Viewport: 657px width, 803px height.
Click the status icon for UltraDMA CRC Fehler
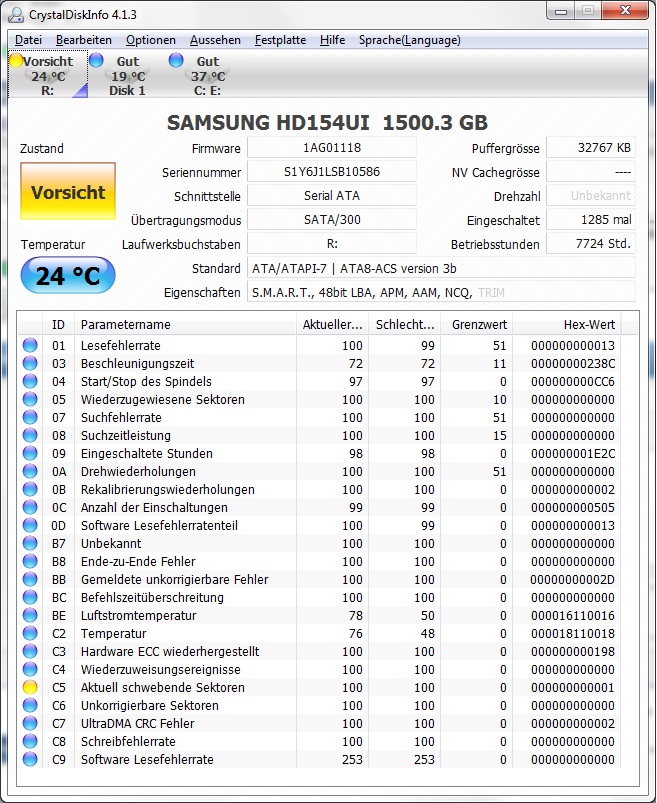[30, 723]
